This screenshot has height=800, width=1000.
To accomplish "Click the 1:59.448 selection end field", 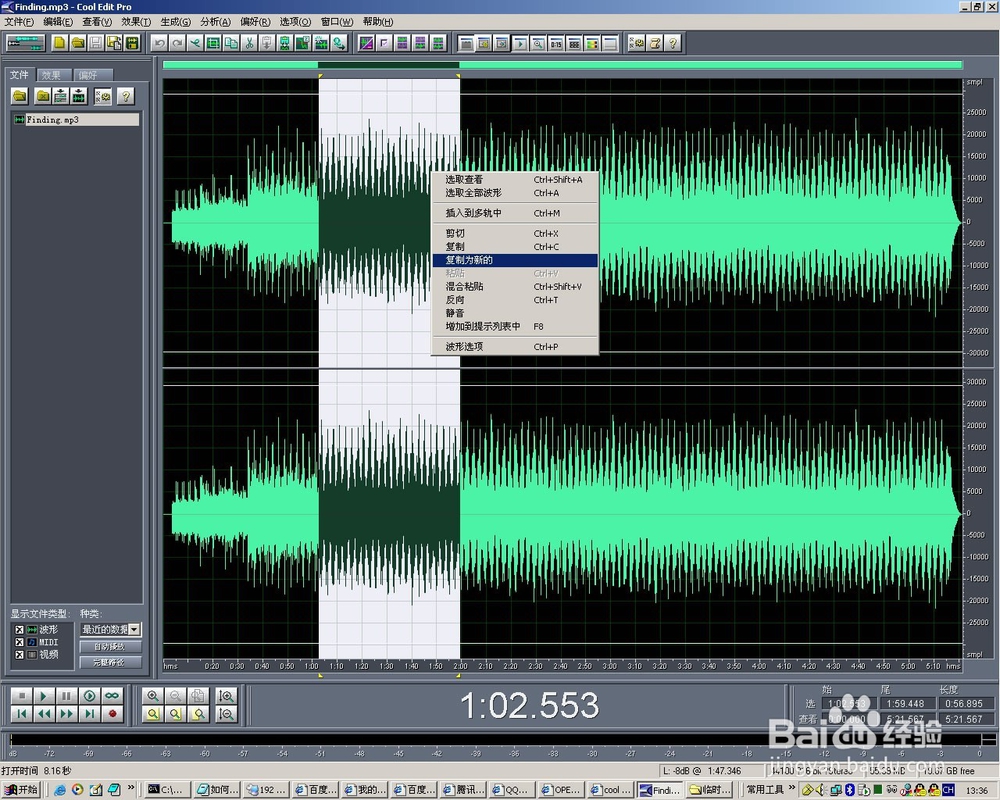I will 906,704.
